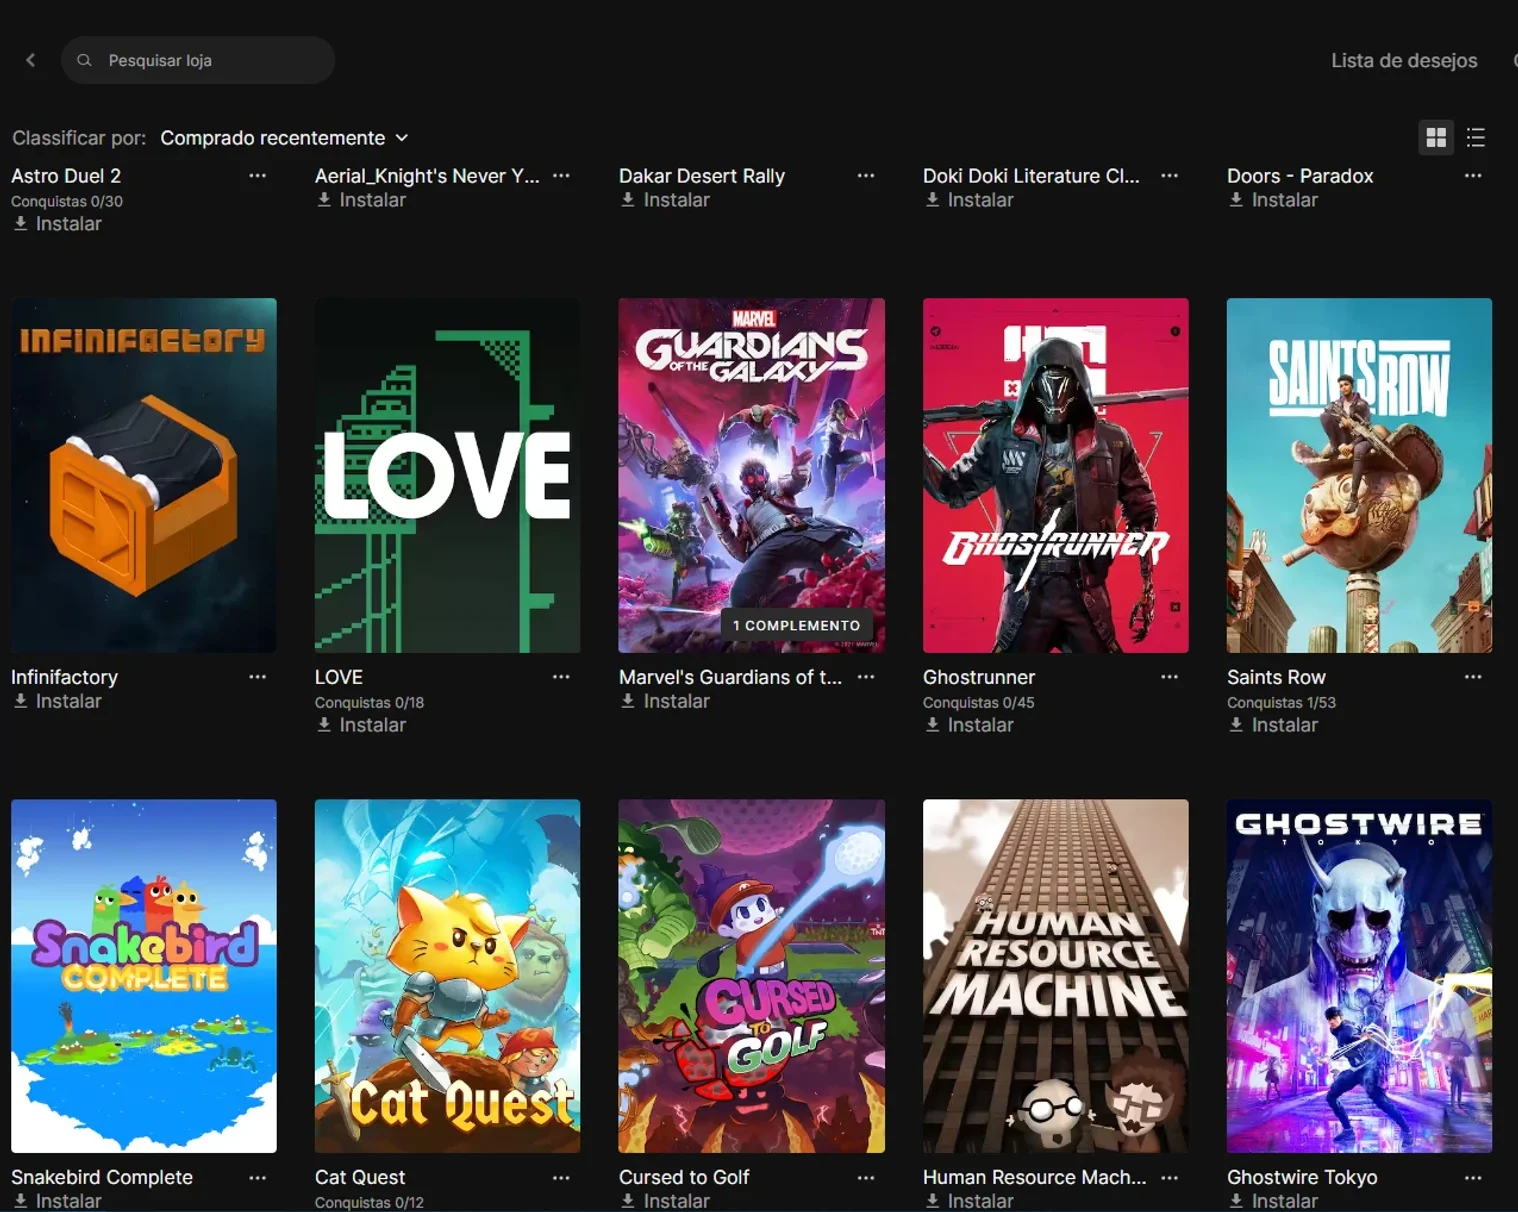Install Aerial_Knight's Never Yield
The height and width of the screenshot is (1212, 1518).
(x=362, y=200)
